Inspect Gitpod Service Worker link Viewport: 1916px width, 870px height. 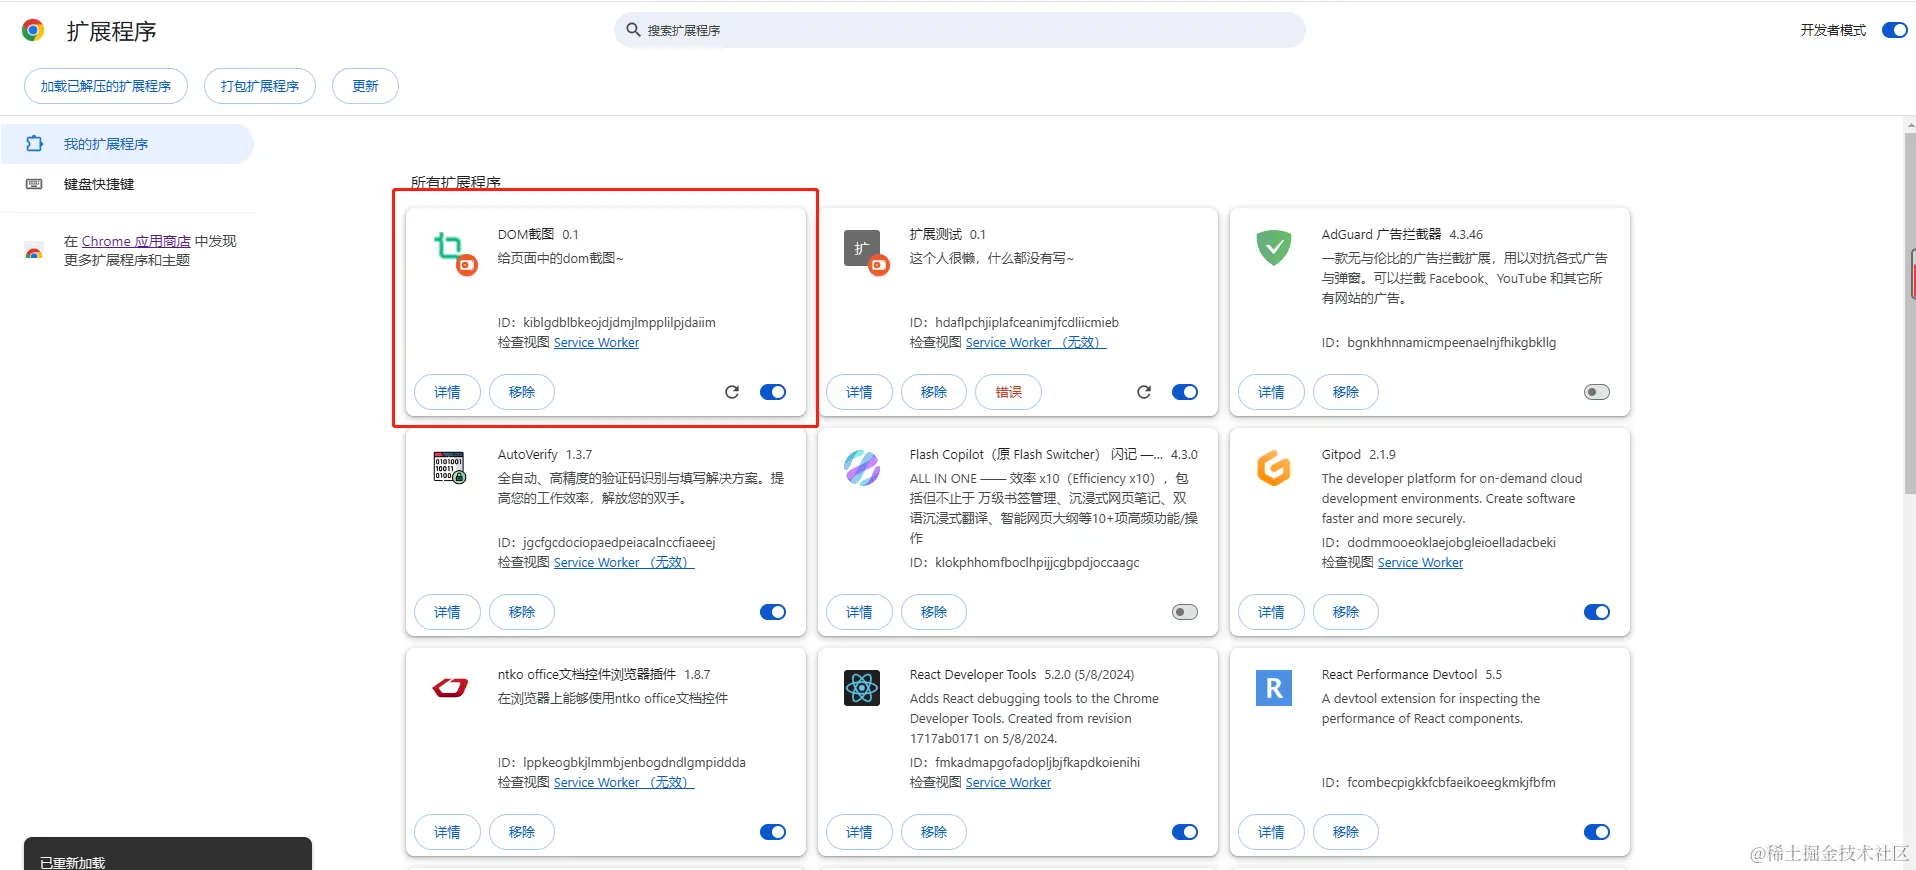[1420, 562]
